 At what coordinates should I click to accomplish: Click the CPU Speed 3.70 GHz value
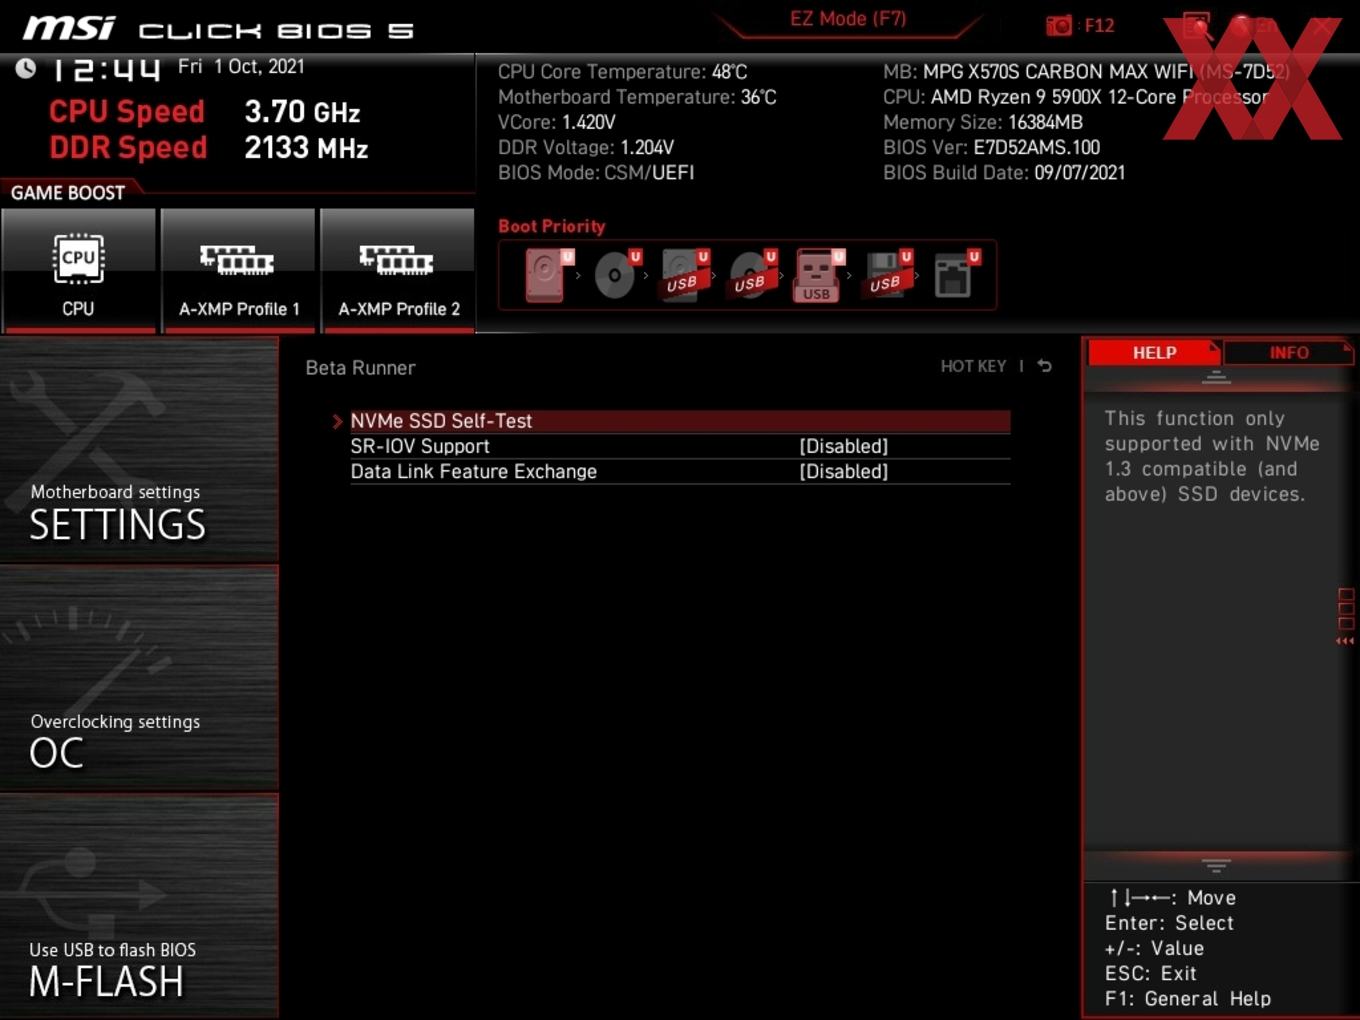click(302, 111)
